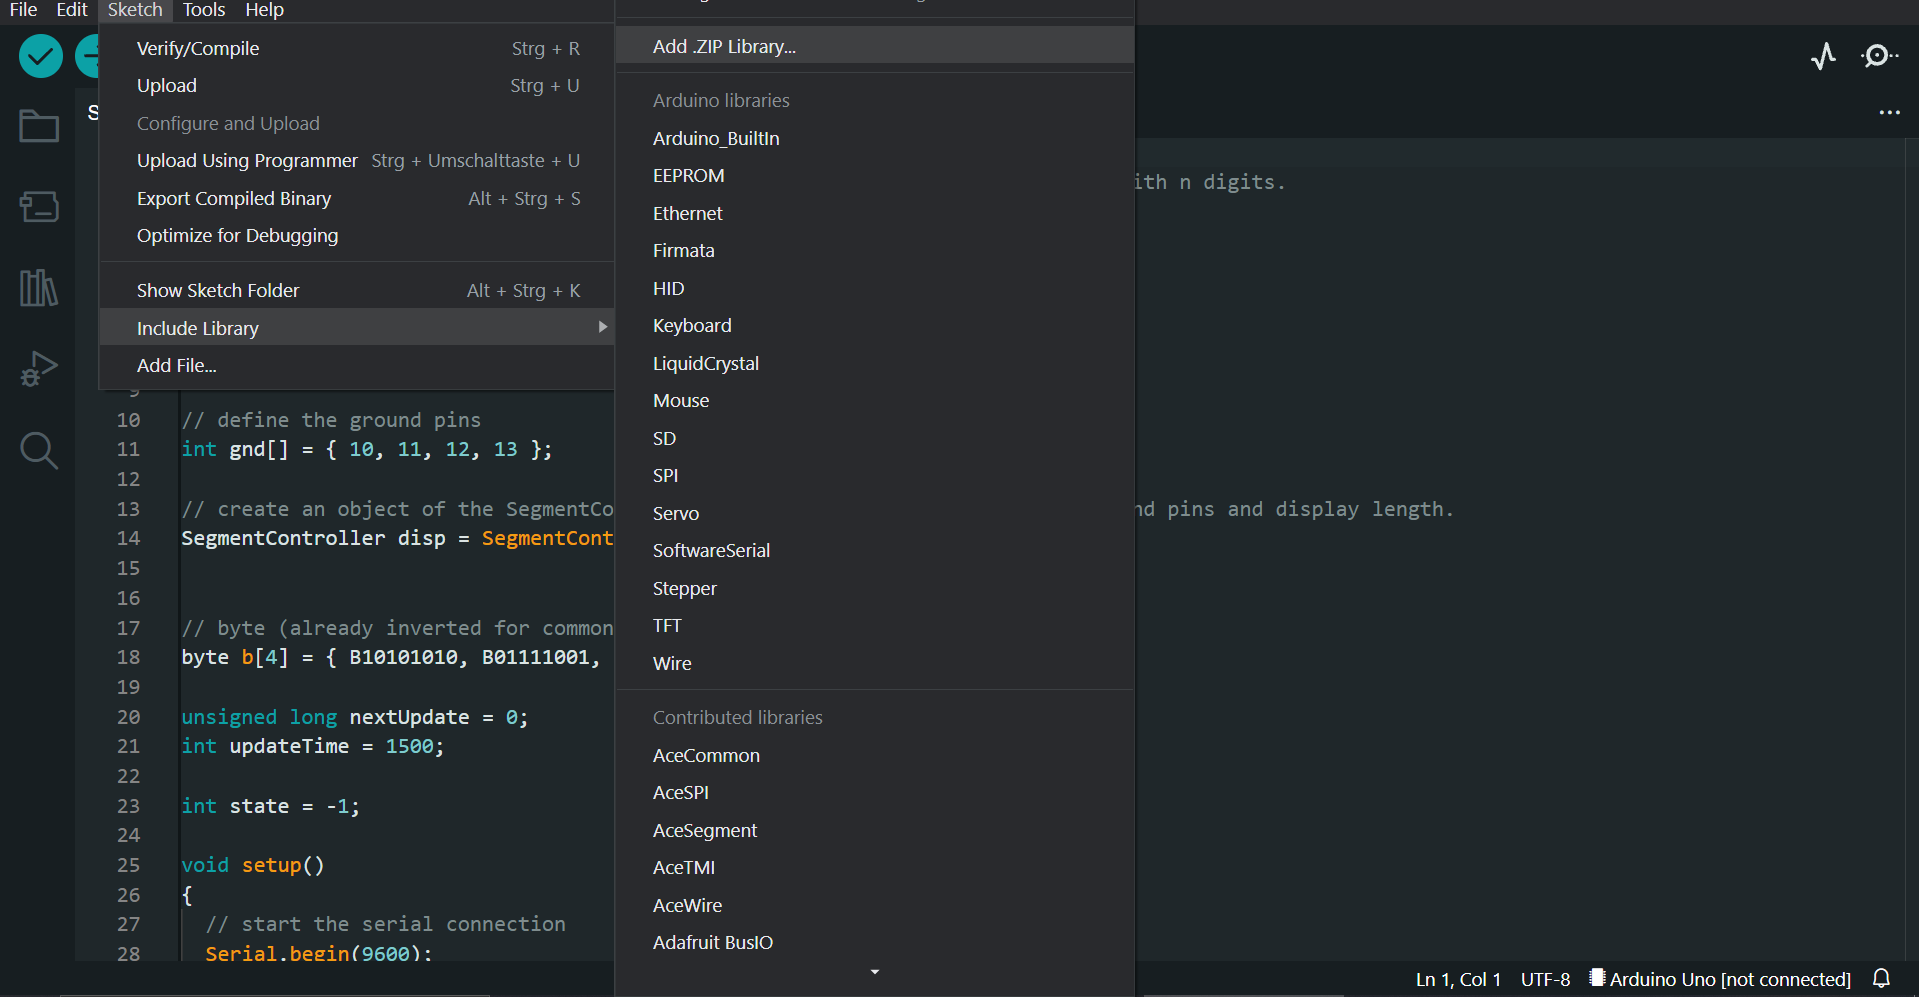
Task: Click the scroll-down chevron below Adafruit BusIO
Action: point(874,971)
